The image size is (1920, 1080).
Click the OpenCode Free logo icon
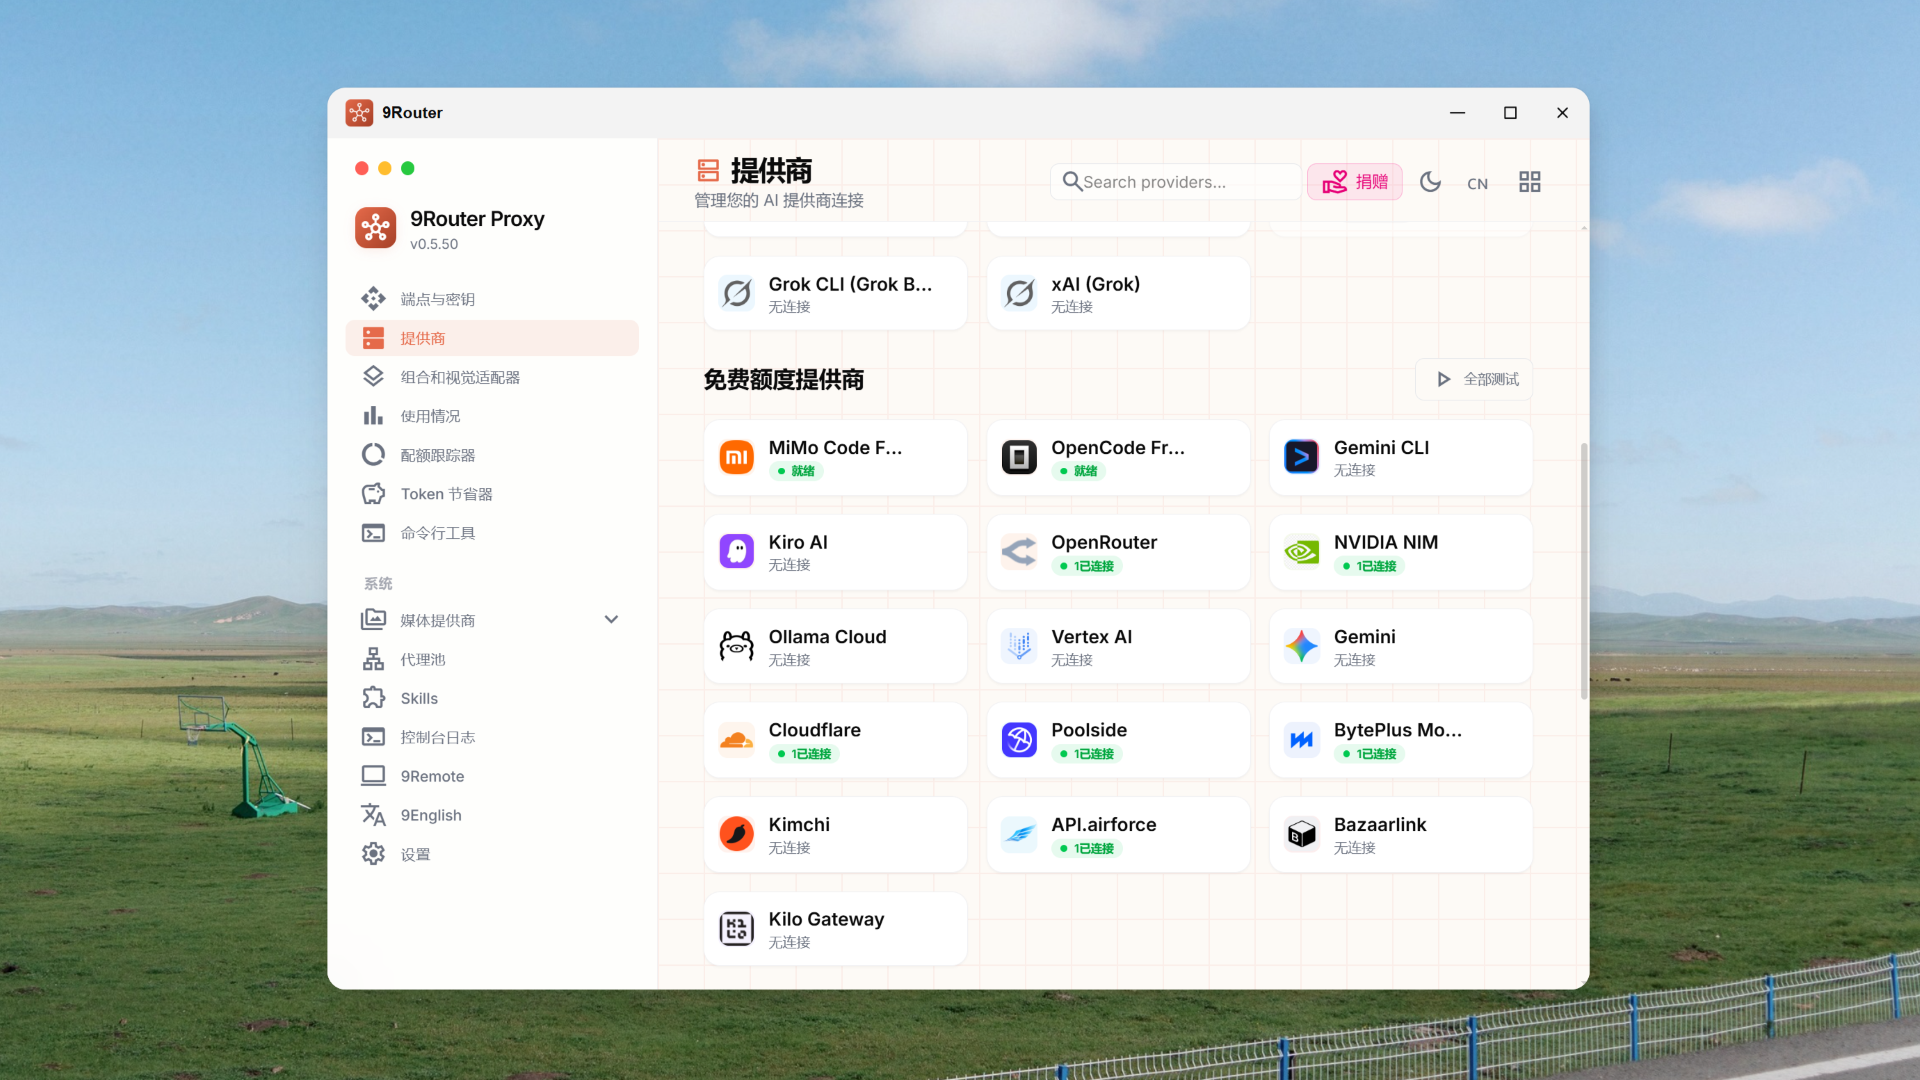[x=1020, y=458]
